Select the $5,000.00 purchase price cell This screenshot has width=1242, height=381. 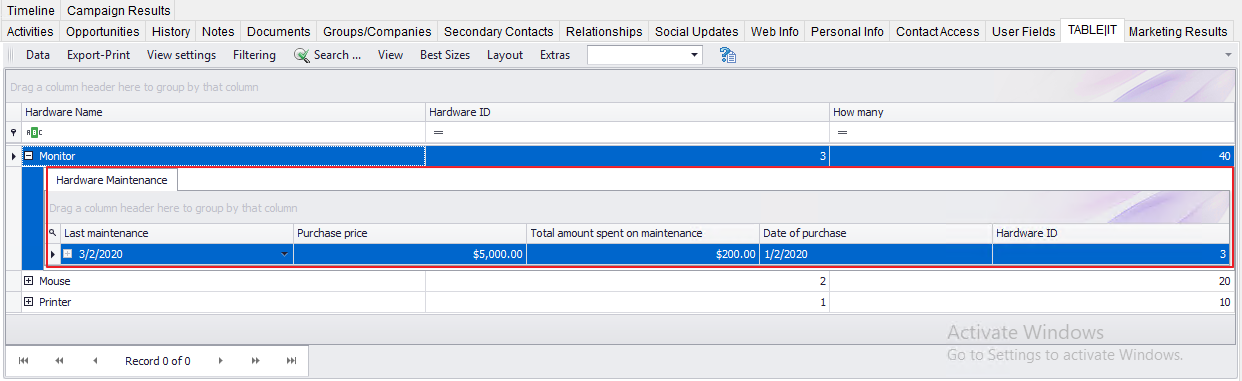pos(410,254)
